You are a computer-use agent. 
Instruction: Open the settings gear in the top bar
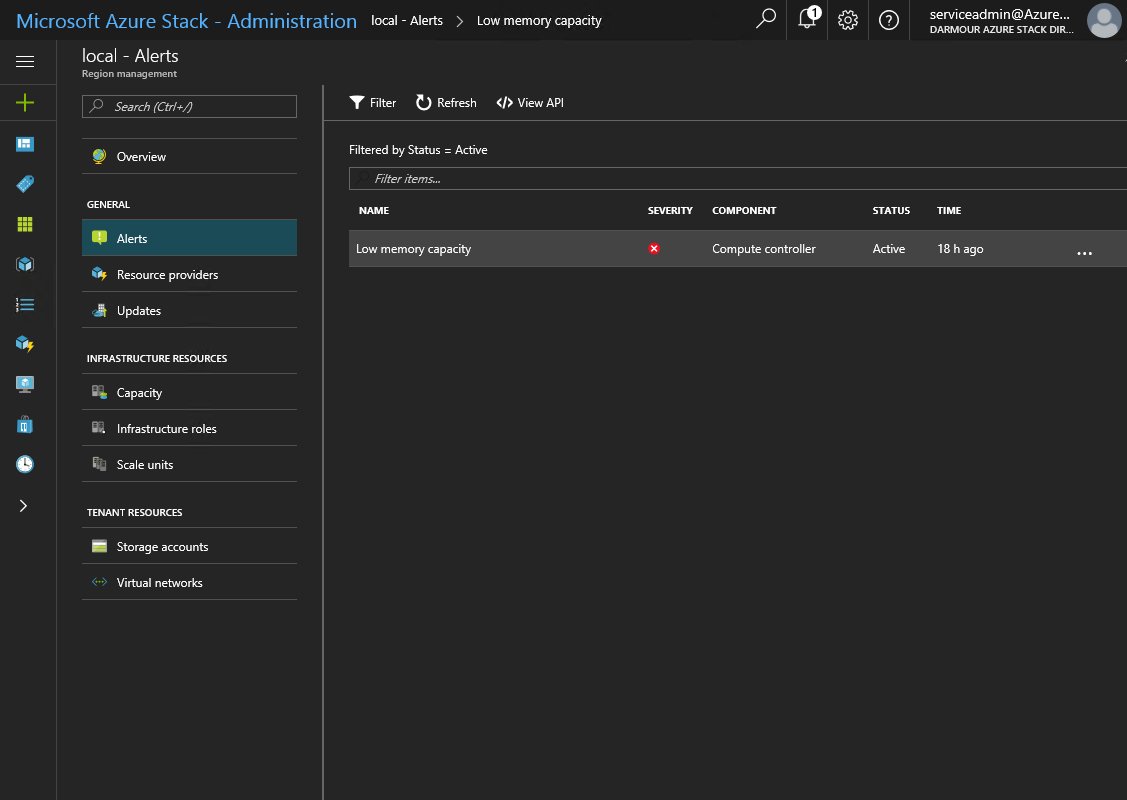848,20
